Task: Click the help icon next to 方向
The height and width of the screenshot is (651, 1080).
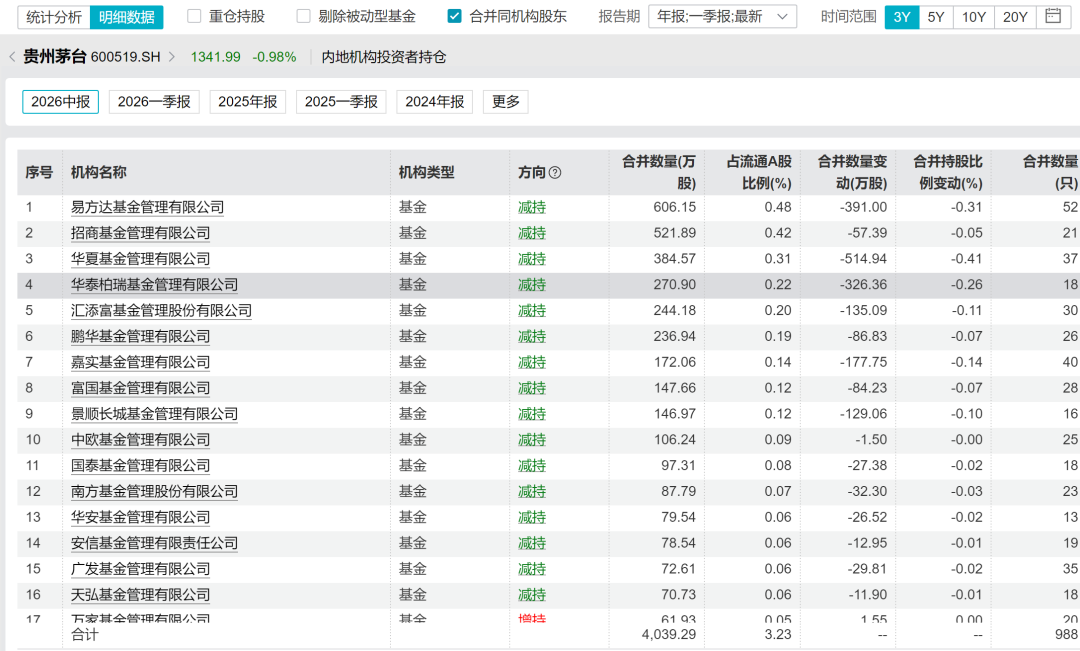Action: pyautogui.click(x=554, y=173)
